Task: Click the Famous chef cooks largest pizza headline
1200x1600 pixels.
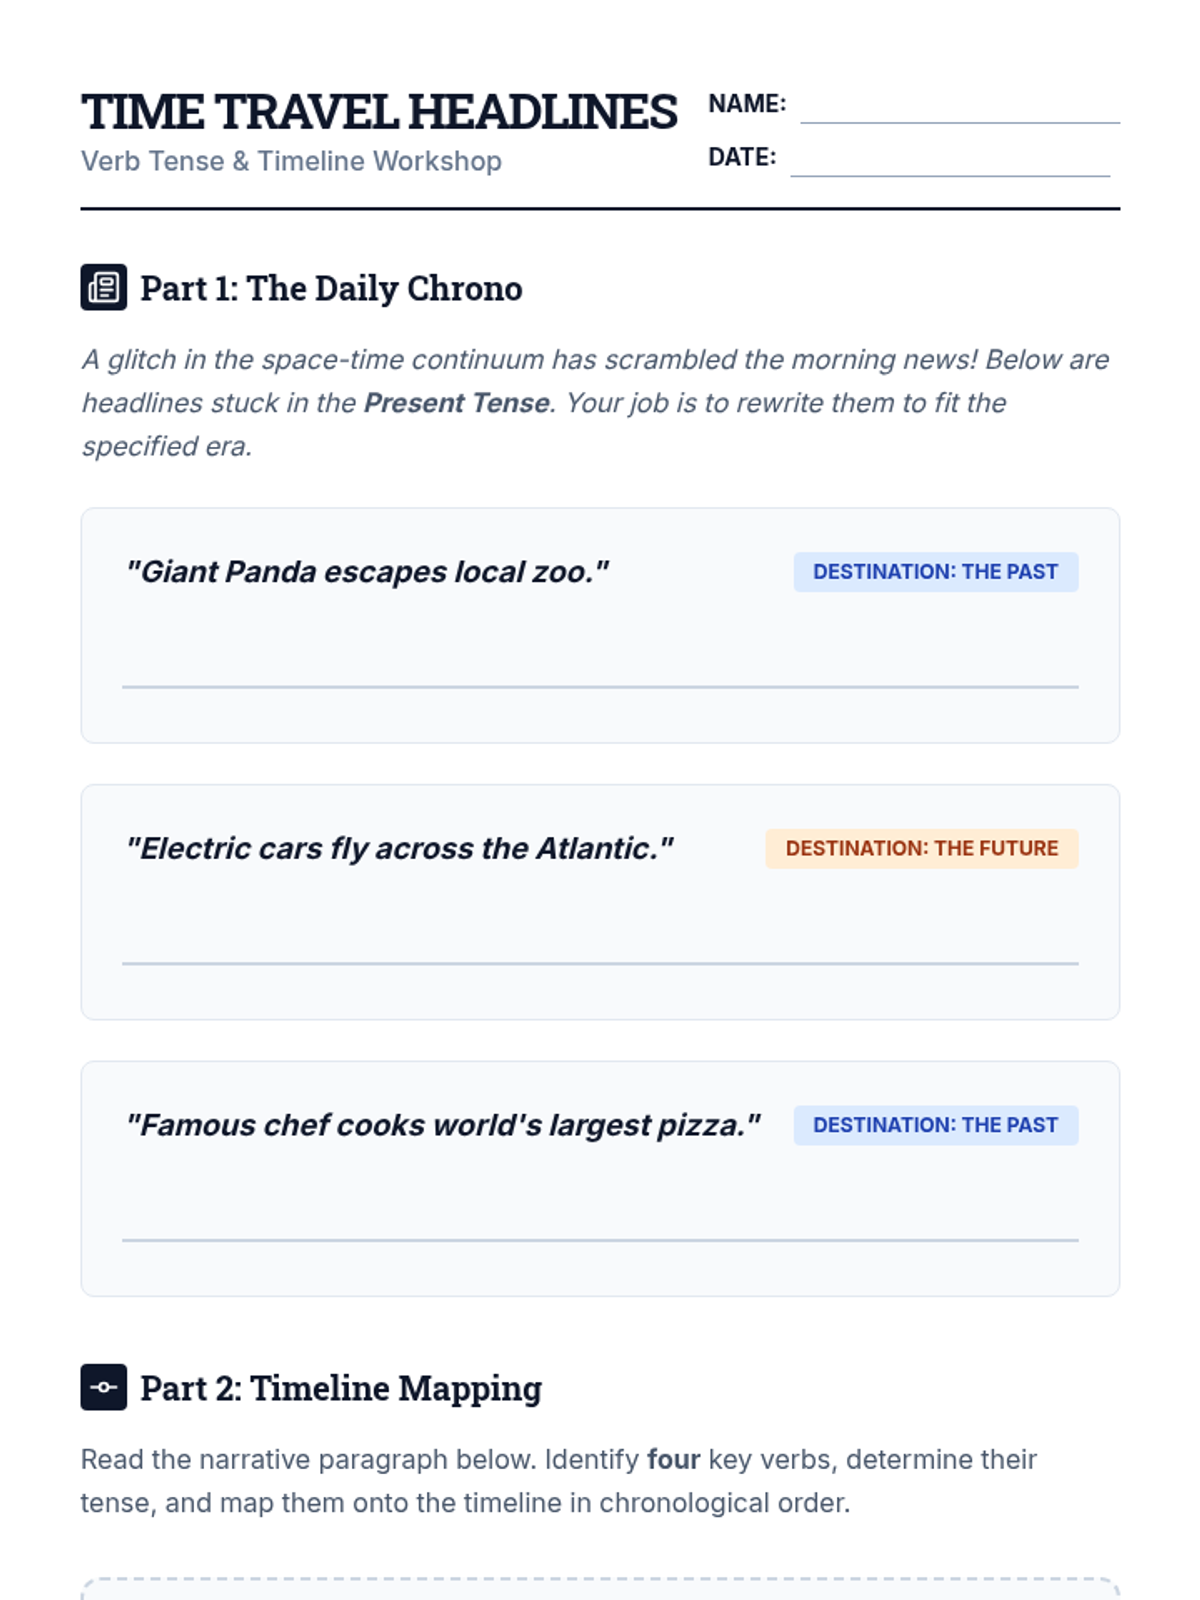Action: (x=443, y=1126)
